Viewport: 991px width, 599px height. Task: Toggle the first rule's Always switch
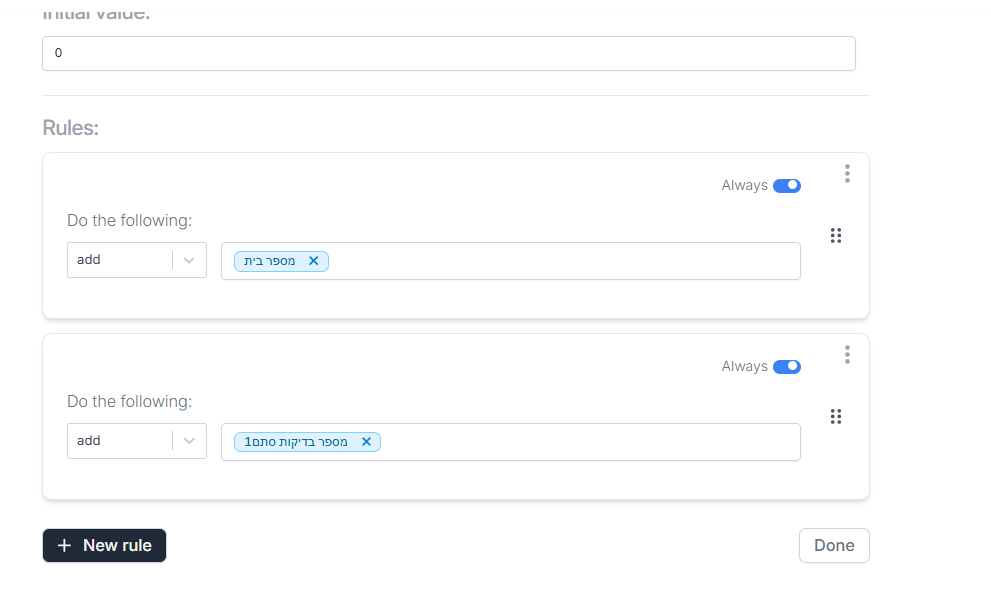pos(787,186)
